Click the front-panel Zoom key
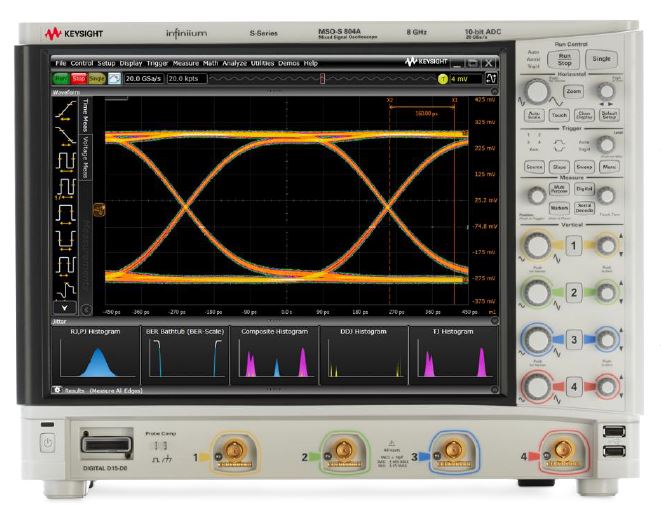This screenshot has height=506, width=661. (x=574, y=91)
